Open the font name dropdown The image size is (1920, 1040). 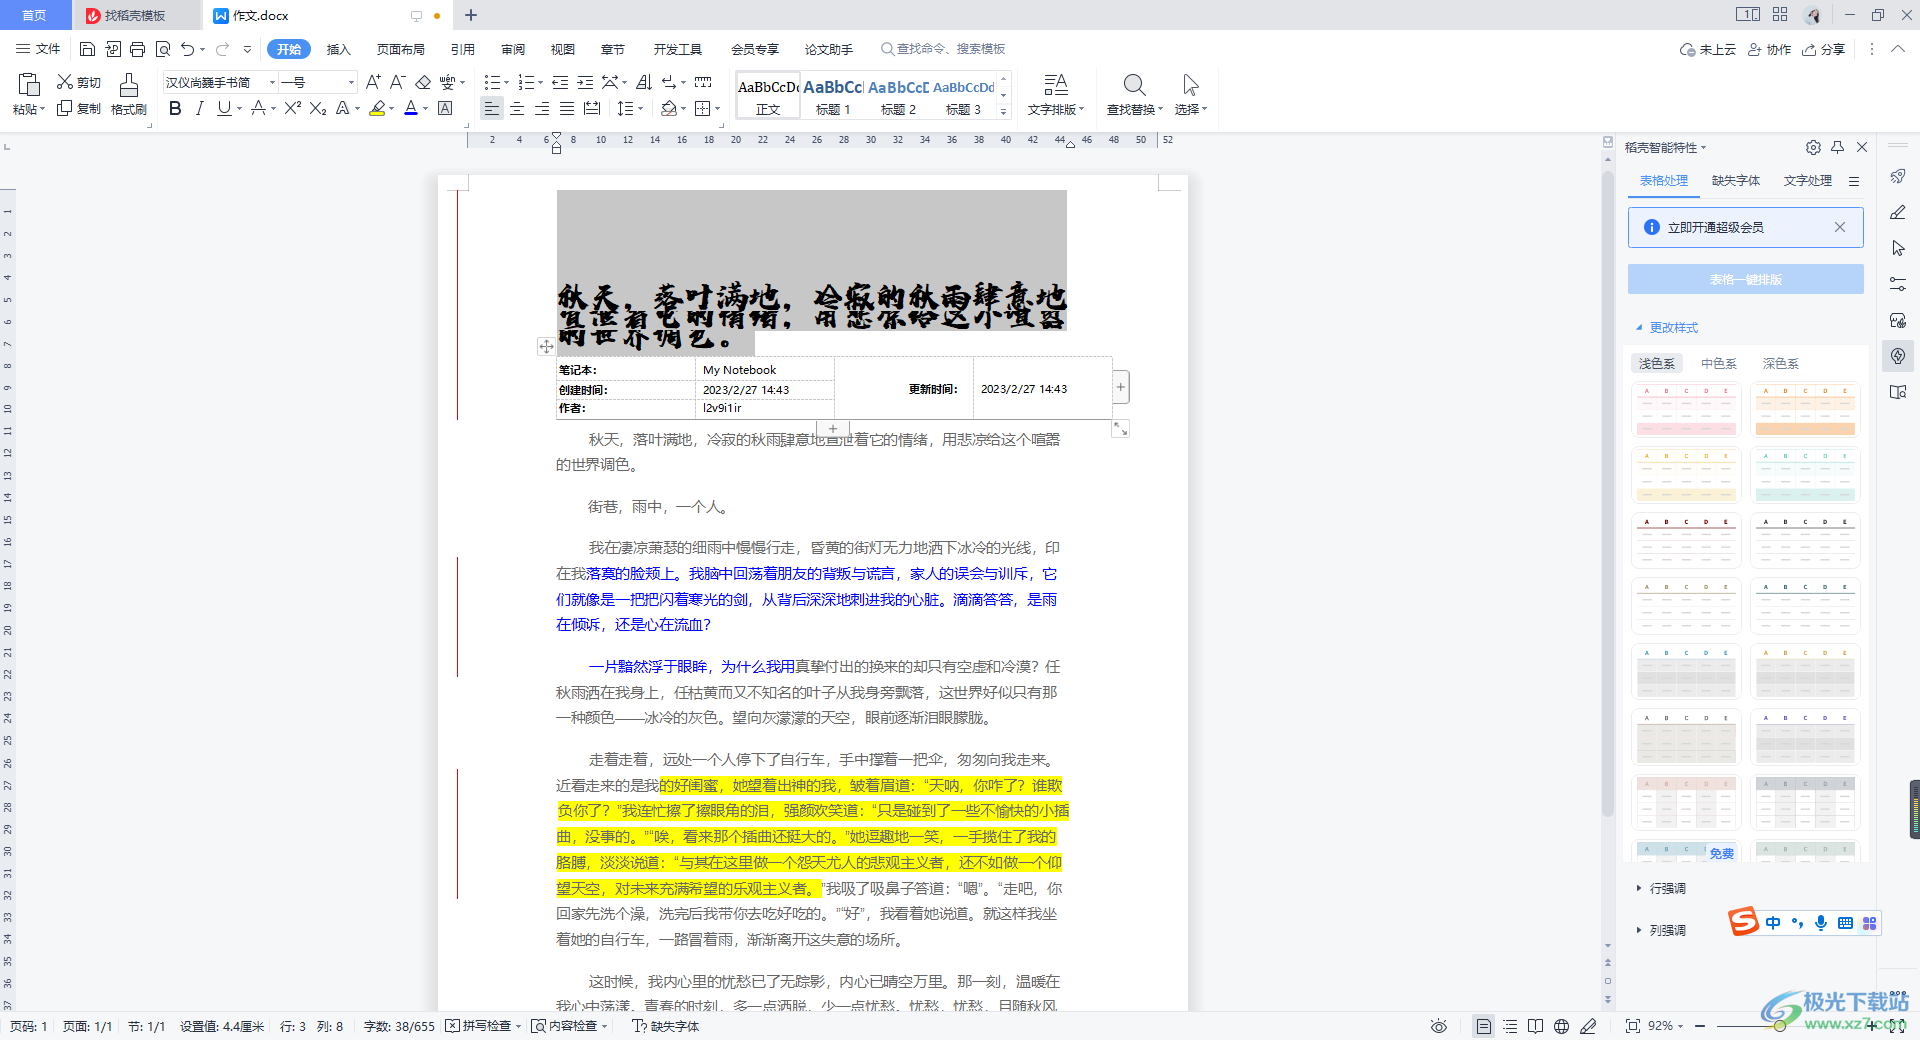tap(272, 82)
